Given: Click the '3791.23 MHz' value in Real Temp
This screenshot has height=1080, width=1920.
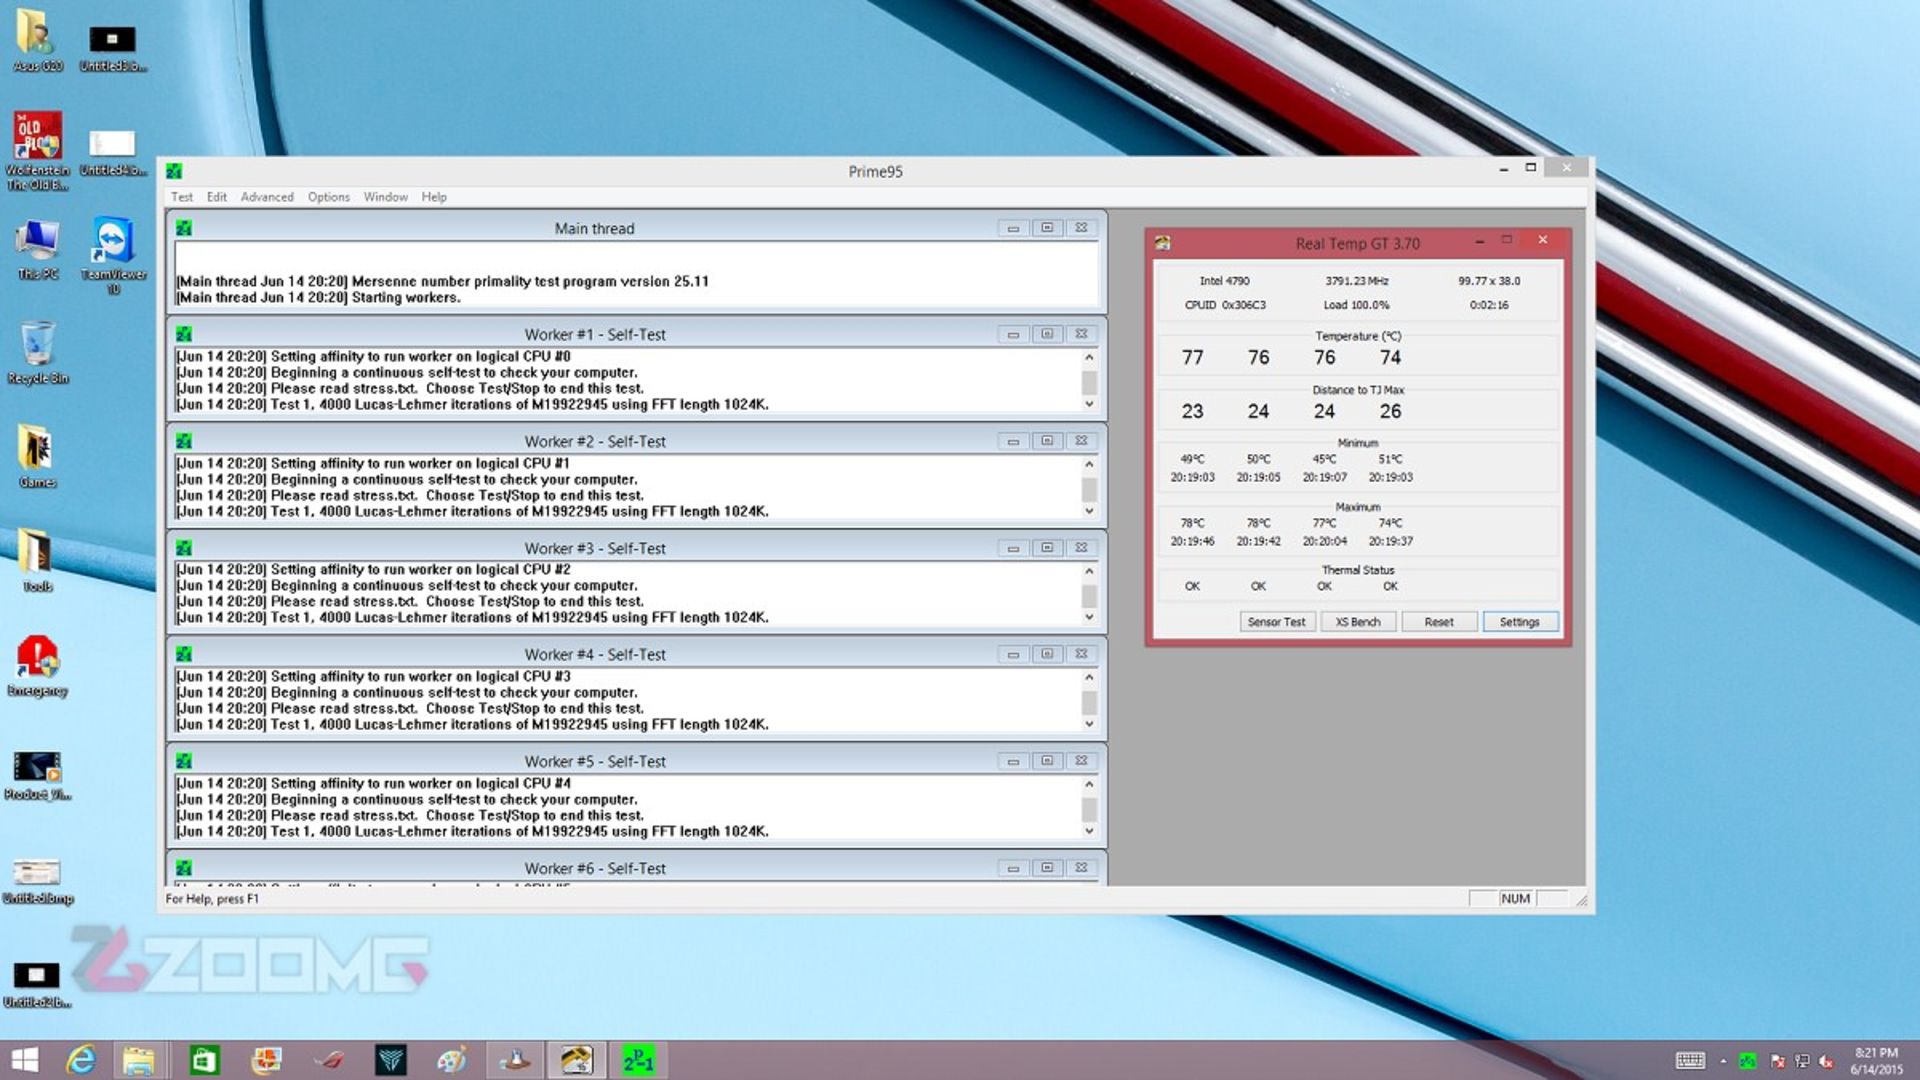Looking at the screenshot, I should (x=1356, y=281).
